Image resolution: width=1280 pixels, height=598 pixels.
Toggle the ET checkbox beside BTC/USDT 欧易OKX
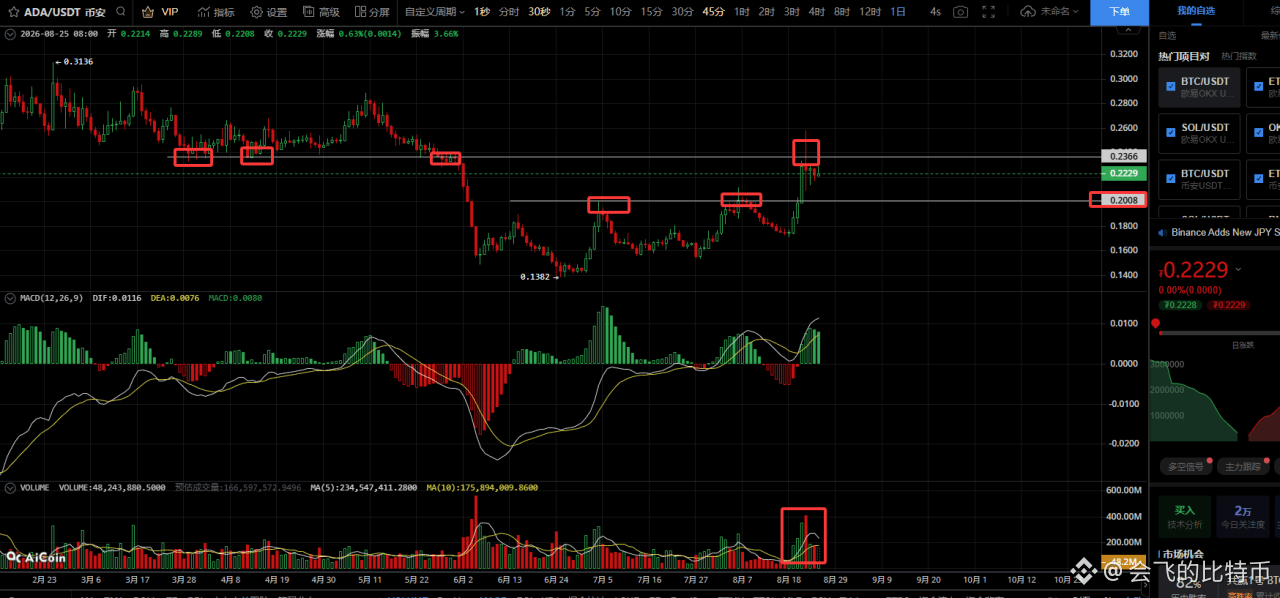click(x=1257, y=86)
